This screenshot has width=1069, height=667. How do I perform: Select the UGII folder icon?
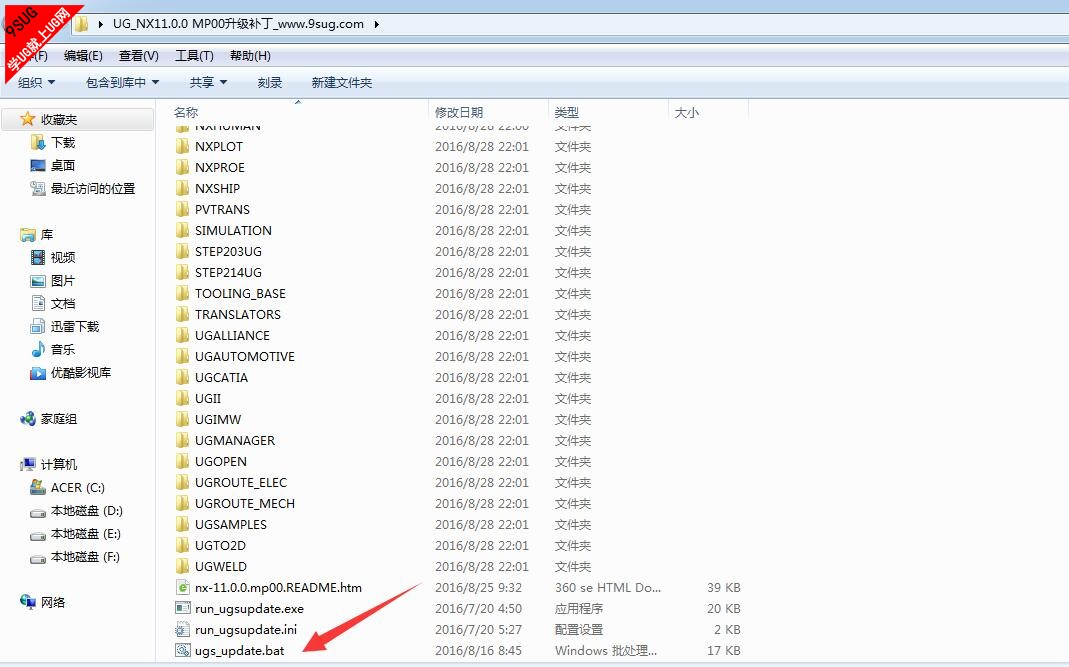(183, 398)
